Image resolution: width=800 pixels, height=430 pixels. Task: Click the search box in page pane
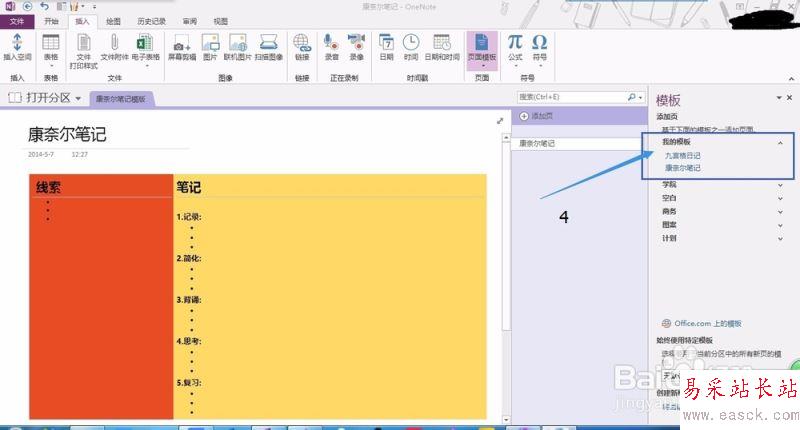point(572,97)
